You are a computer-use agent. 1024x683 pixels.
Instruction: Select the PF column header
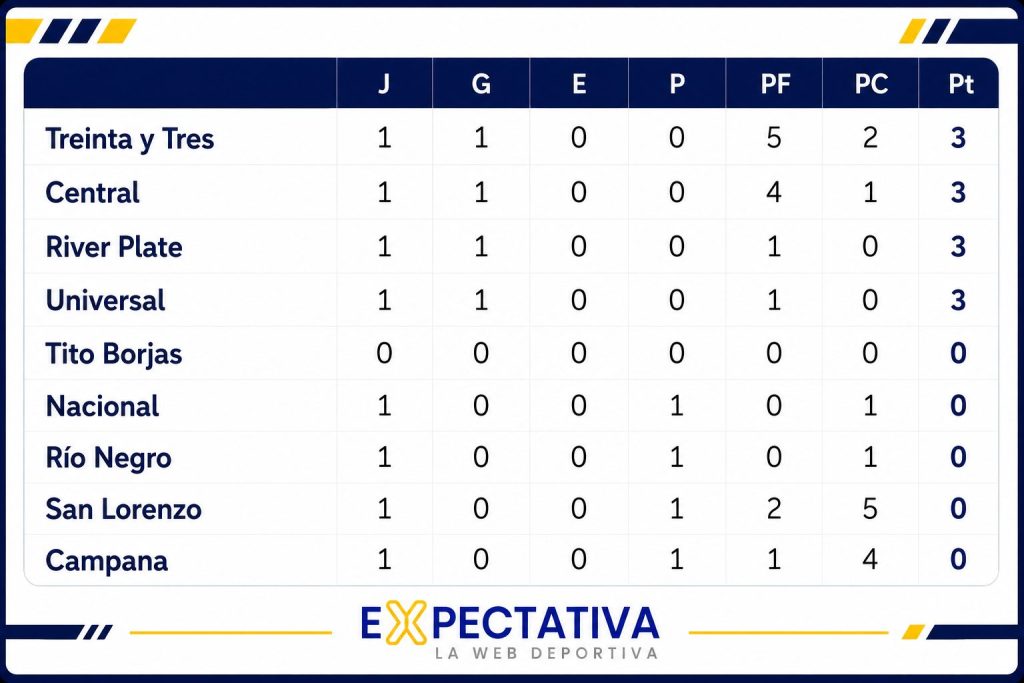[775, 84]
